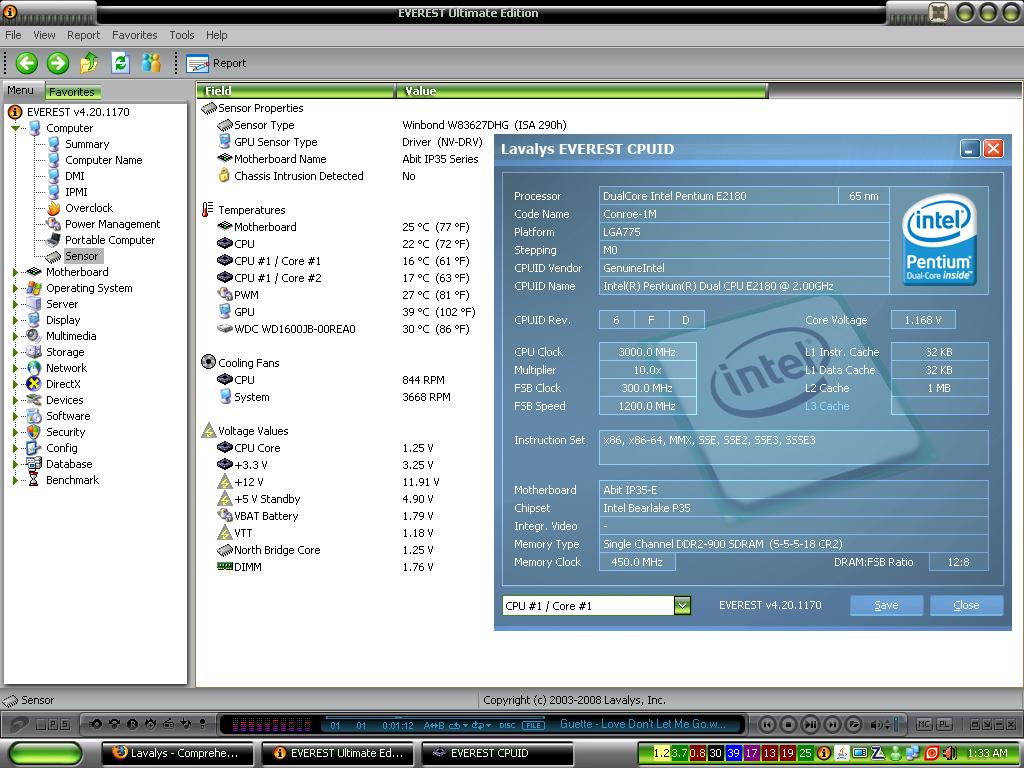Open the users toolbar icon
This screenshot has width=1024, height=768.
click(152, 63)
